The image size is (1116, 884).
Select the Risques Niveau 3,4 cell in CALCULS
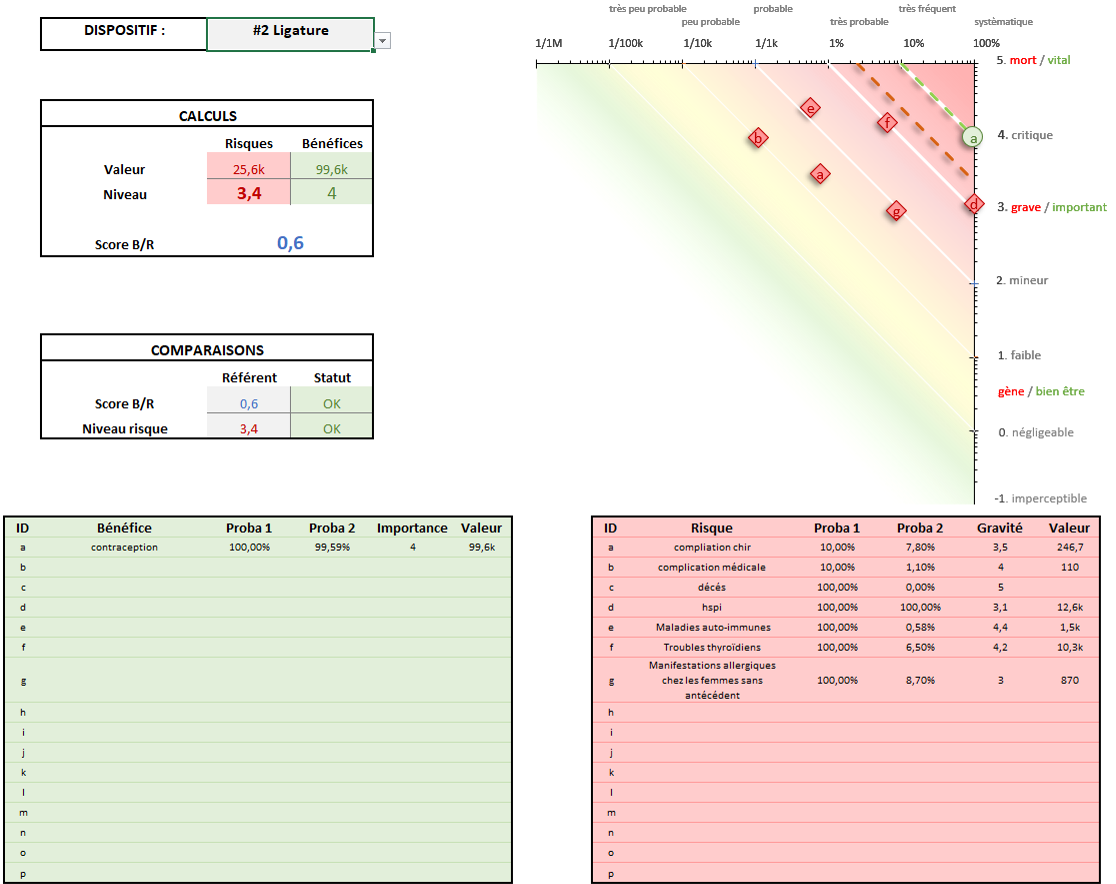[249, 194]
